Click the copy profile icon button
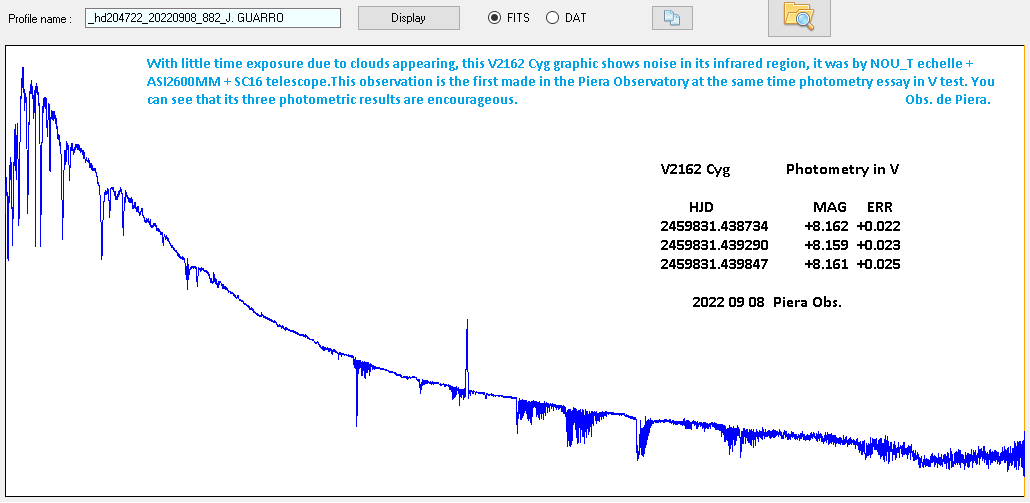 [x=671, y=18]
